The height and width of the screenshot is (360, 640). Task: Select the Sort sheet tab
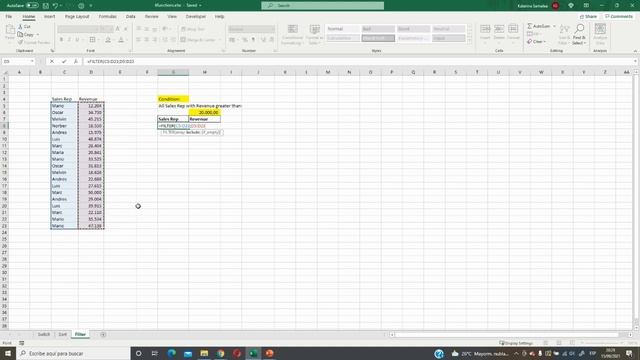click(x=62, y=334)
